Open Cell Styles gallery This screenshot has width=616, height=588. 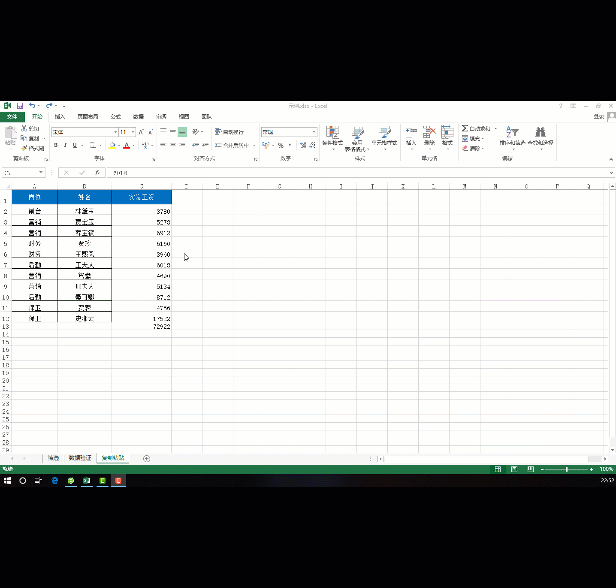click(x=385, y=138)
